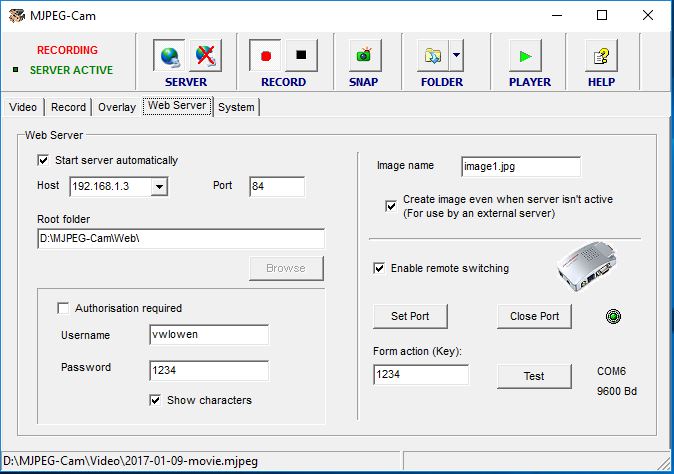
Task: Open the video folder icon
Action: pyautogui.click(x=433, y=55)
